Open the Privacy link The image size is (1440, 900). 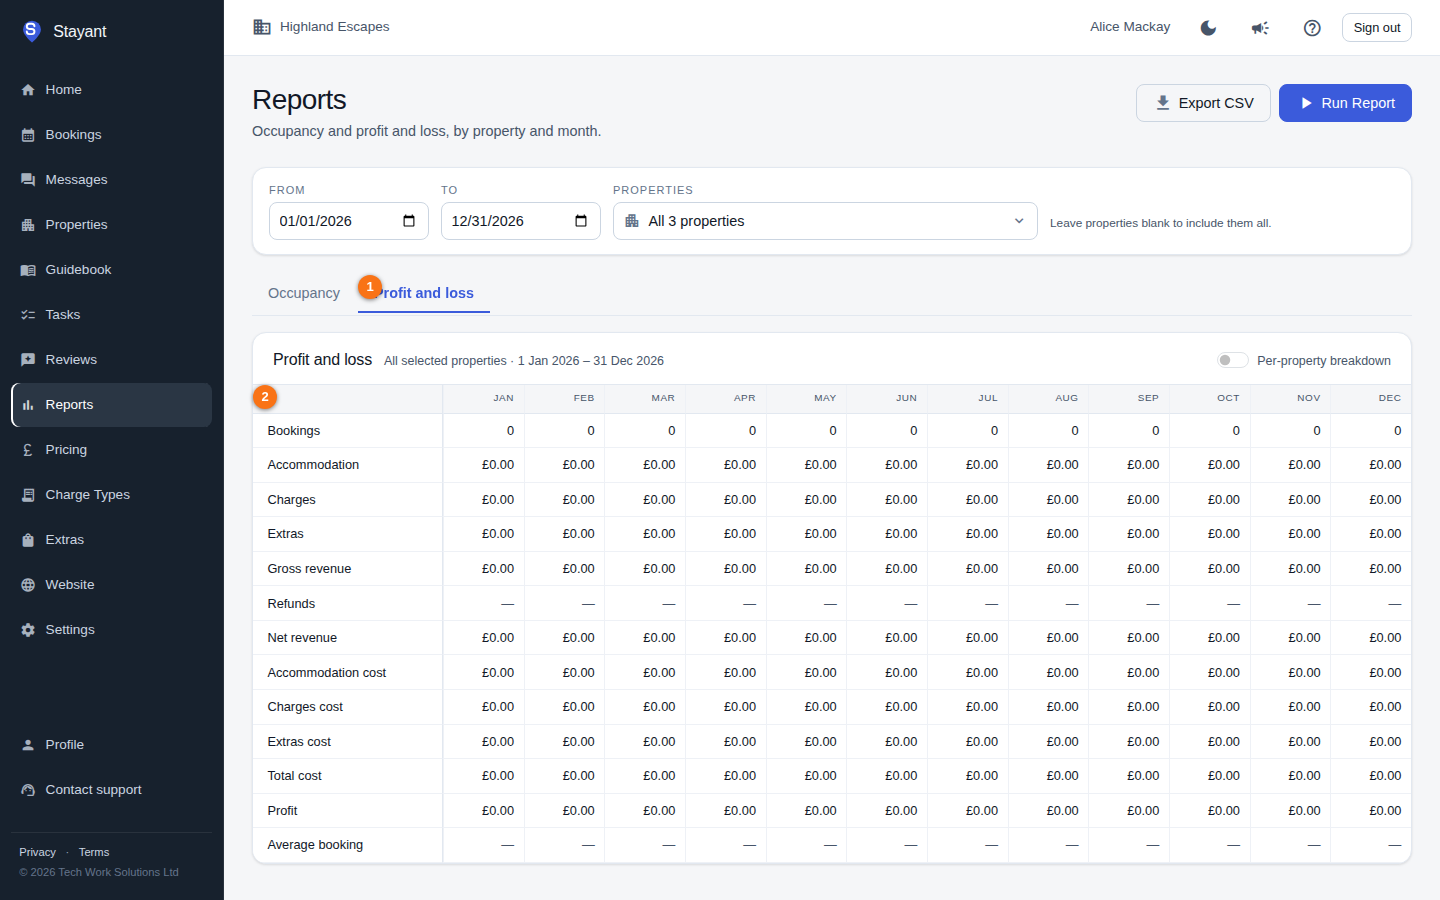(37, 852)
